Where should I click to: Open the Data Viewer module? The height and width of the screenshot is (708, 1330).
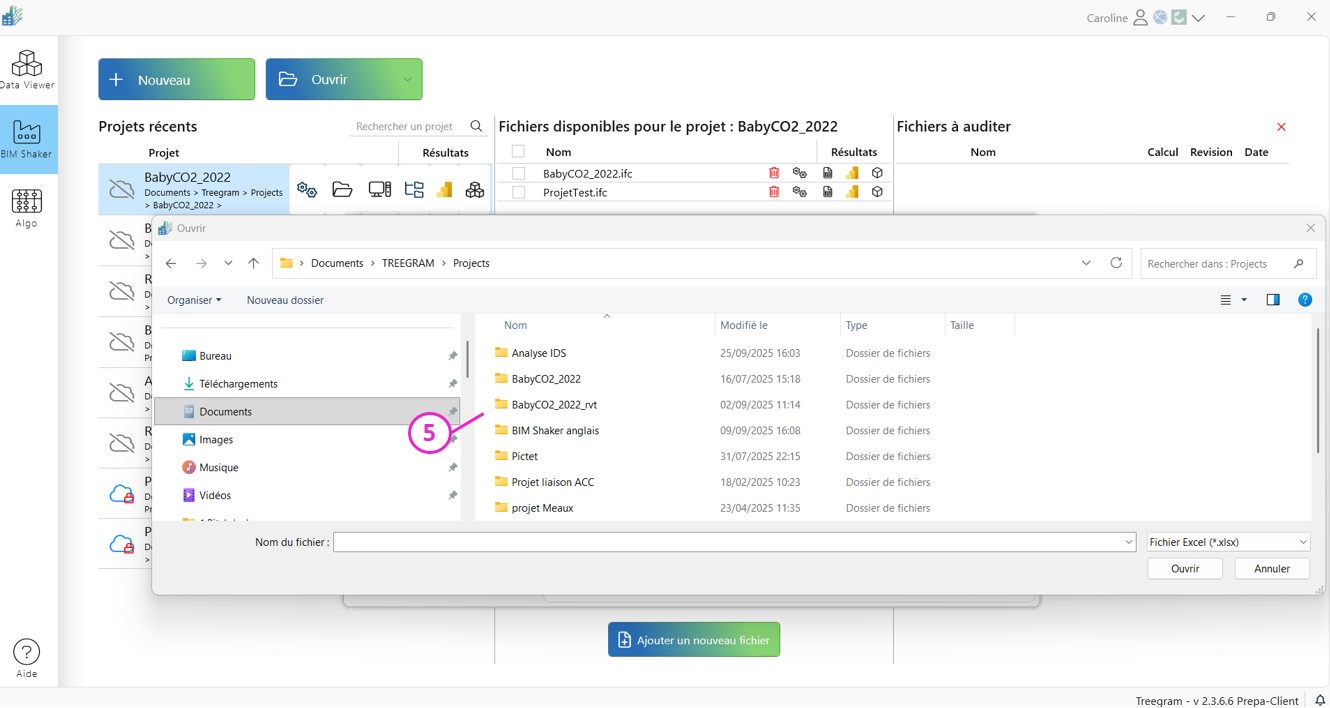click(x=27, y=70)
